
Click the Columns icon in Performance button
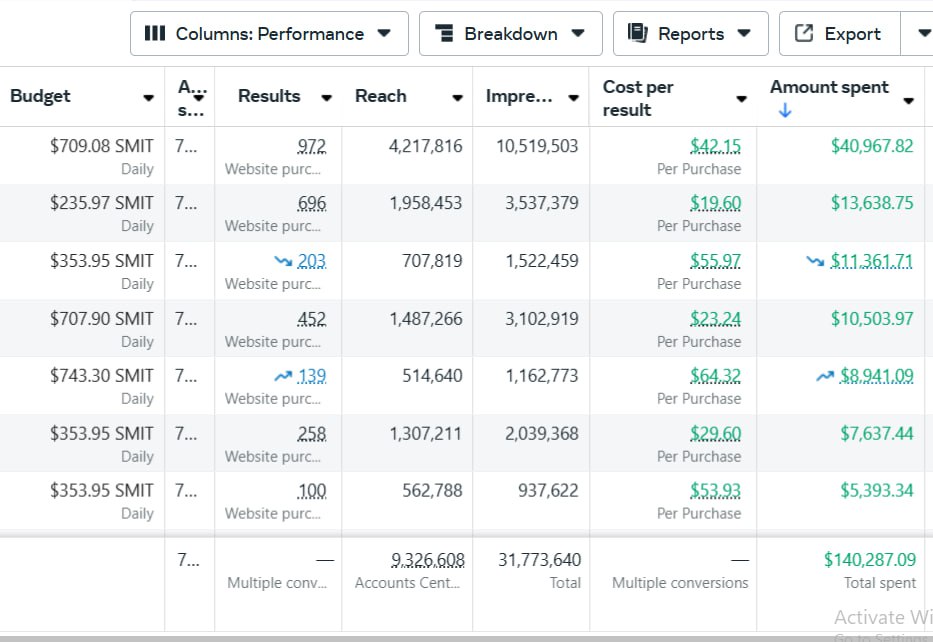[155, 34]
